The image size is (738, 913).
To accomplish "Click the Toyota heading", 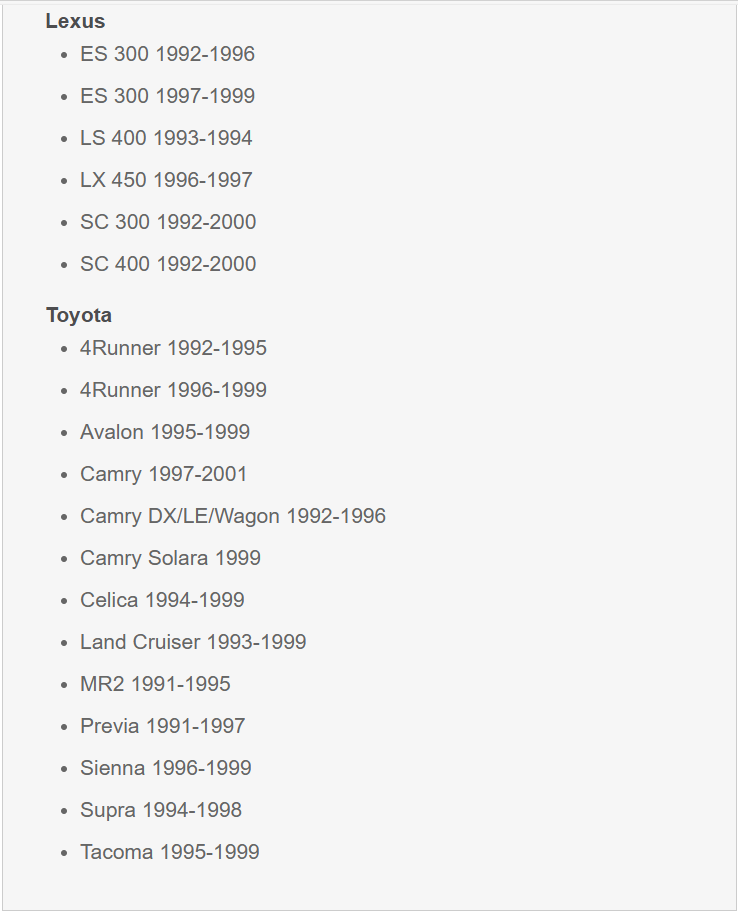I will pyautogui.click(x=79, y=315).
